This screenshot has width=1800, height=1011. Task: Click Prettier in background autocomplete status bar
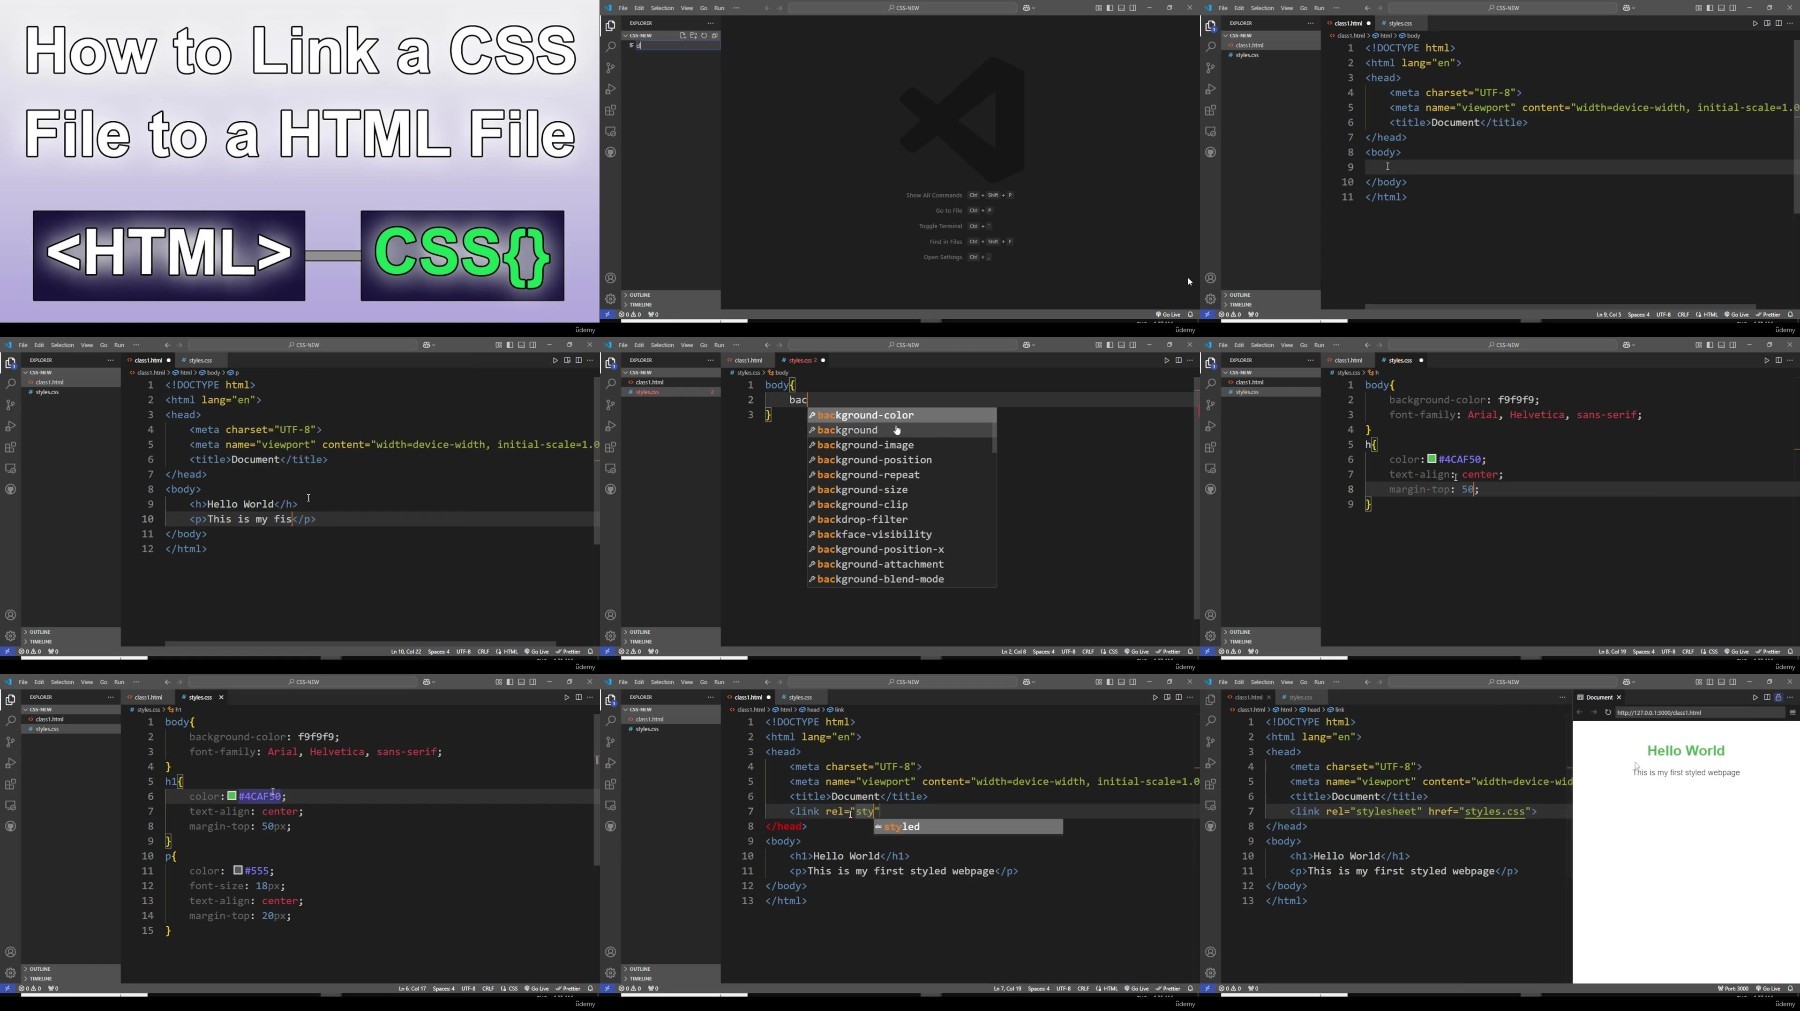coord(1170,651)
